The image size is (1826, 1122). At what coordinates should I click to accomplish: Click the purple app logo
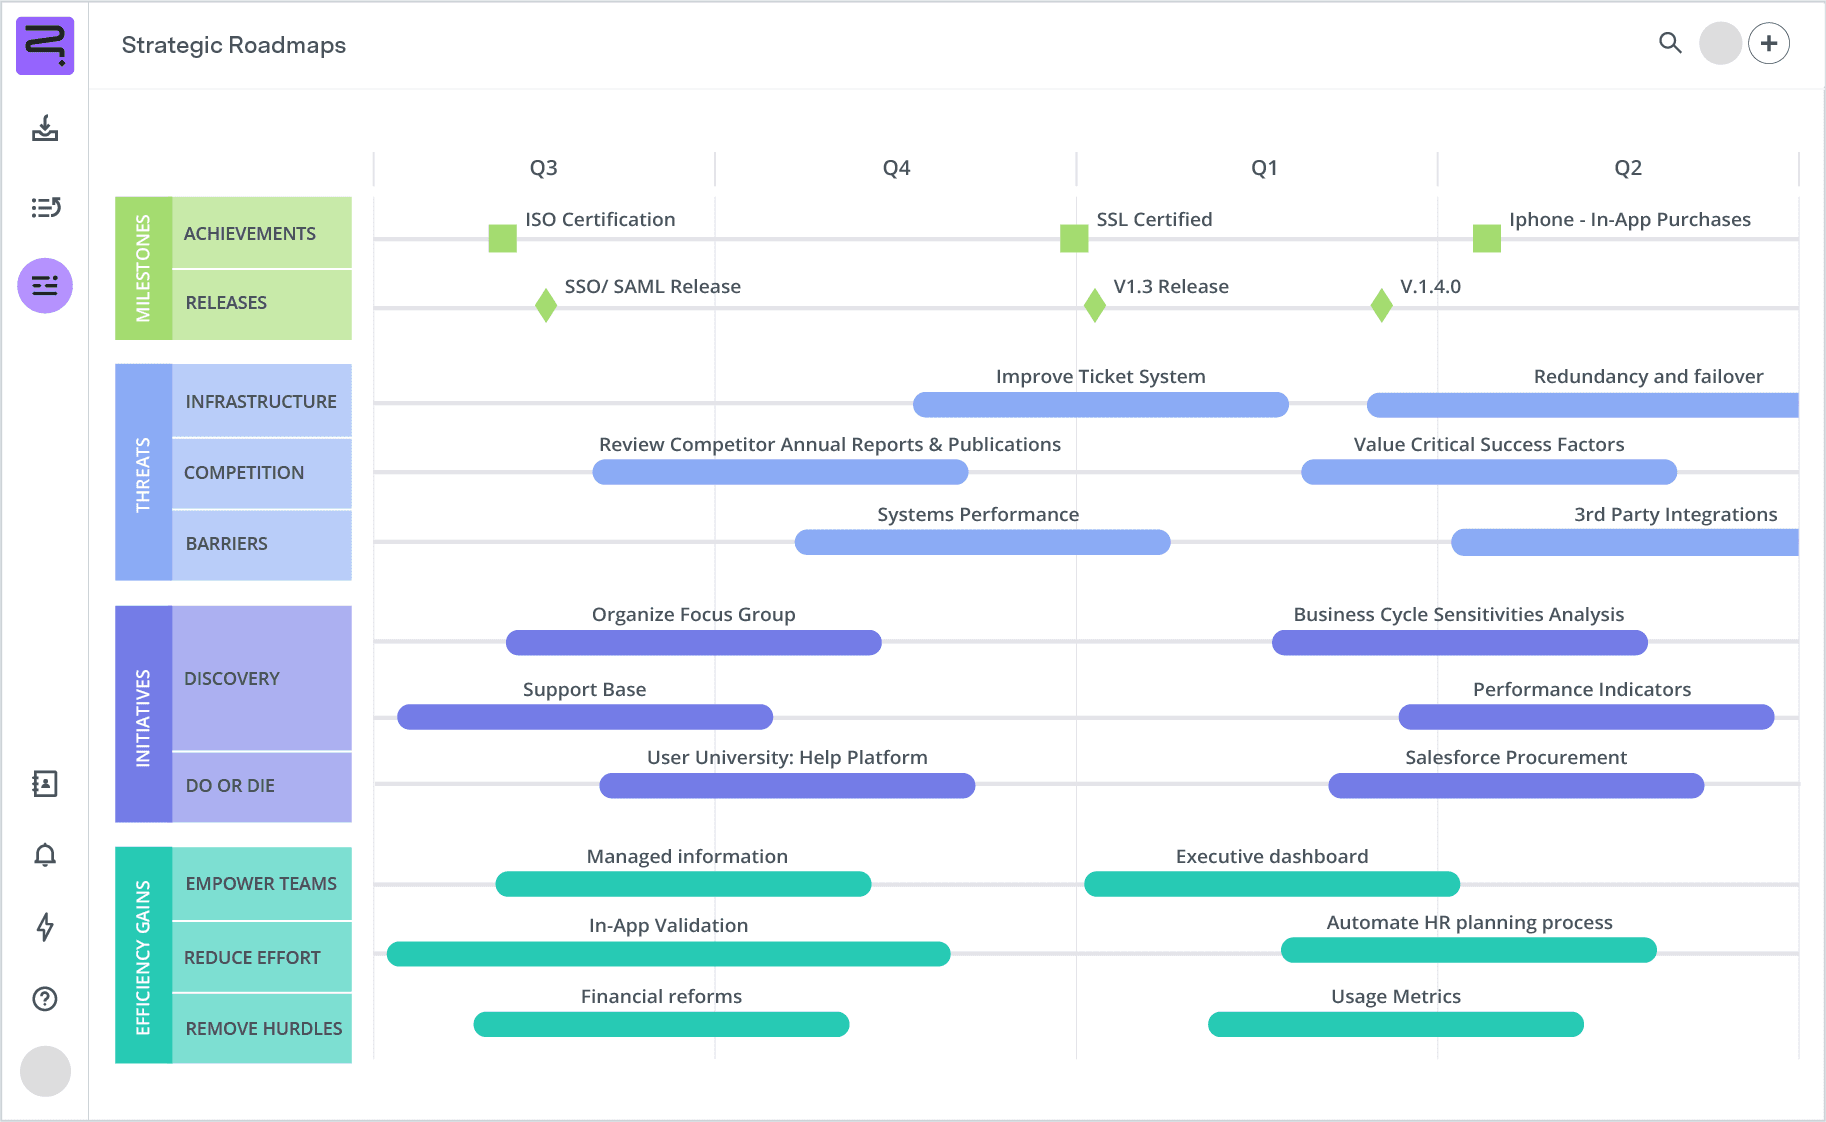point(44,45)
